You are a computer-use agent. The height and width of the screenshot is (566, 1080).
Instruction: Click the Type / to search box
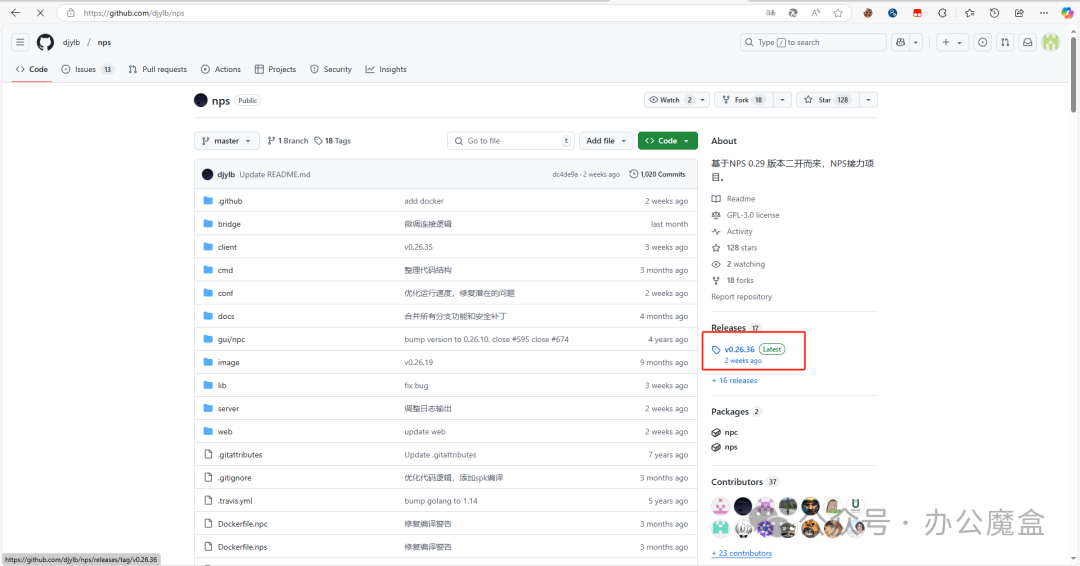coord(813,42)
